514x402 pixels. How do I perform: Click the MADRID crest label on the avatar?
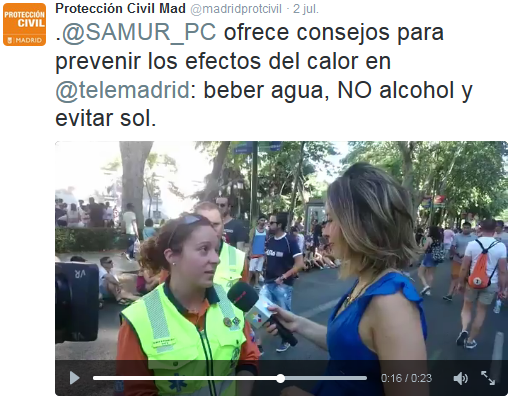click(x=25, y=40)
